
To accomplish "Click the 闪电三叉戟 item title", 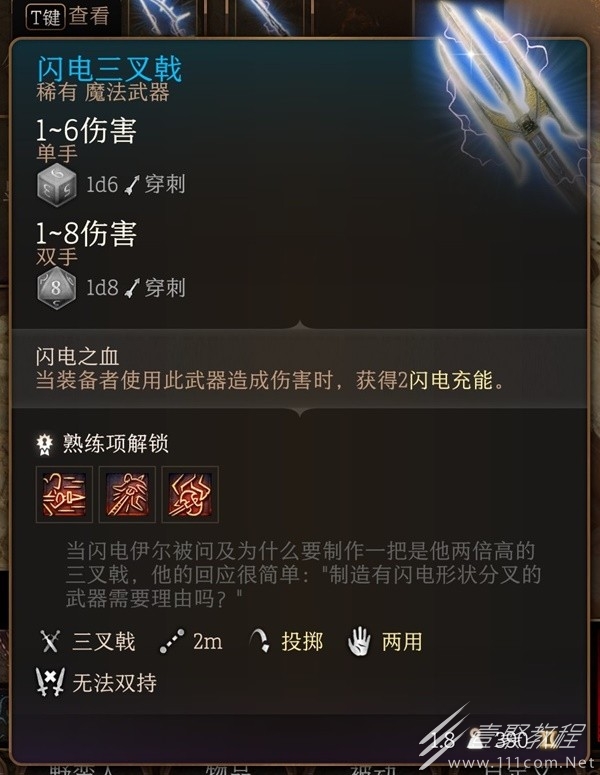I will pyautogui.click(x=110, y=68).
